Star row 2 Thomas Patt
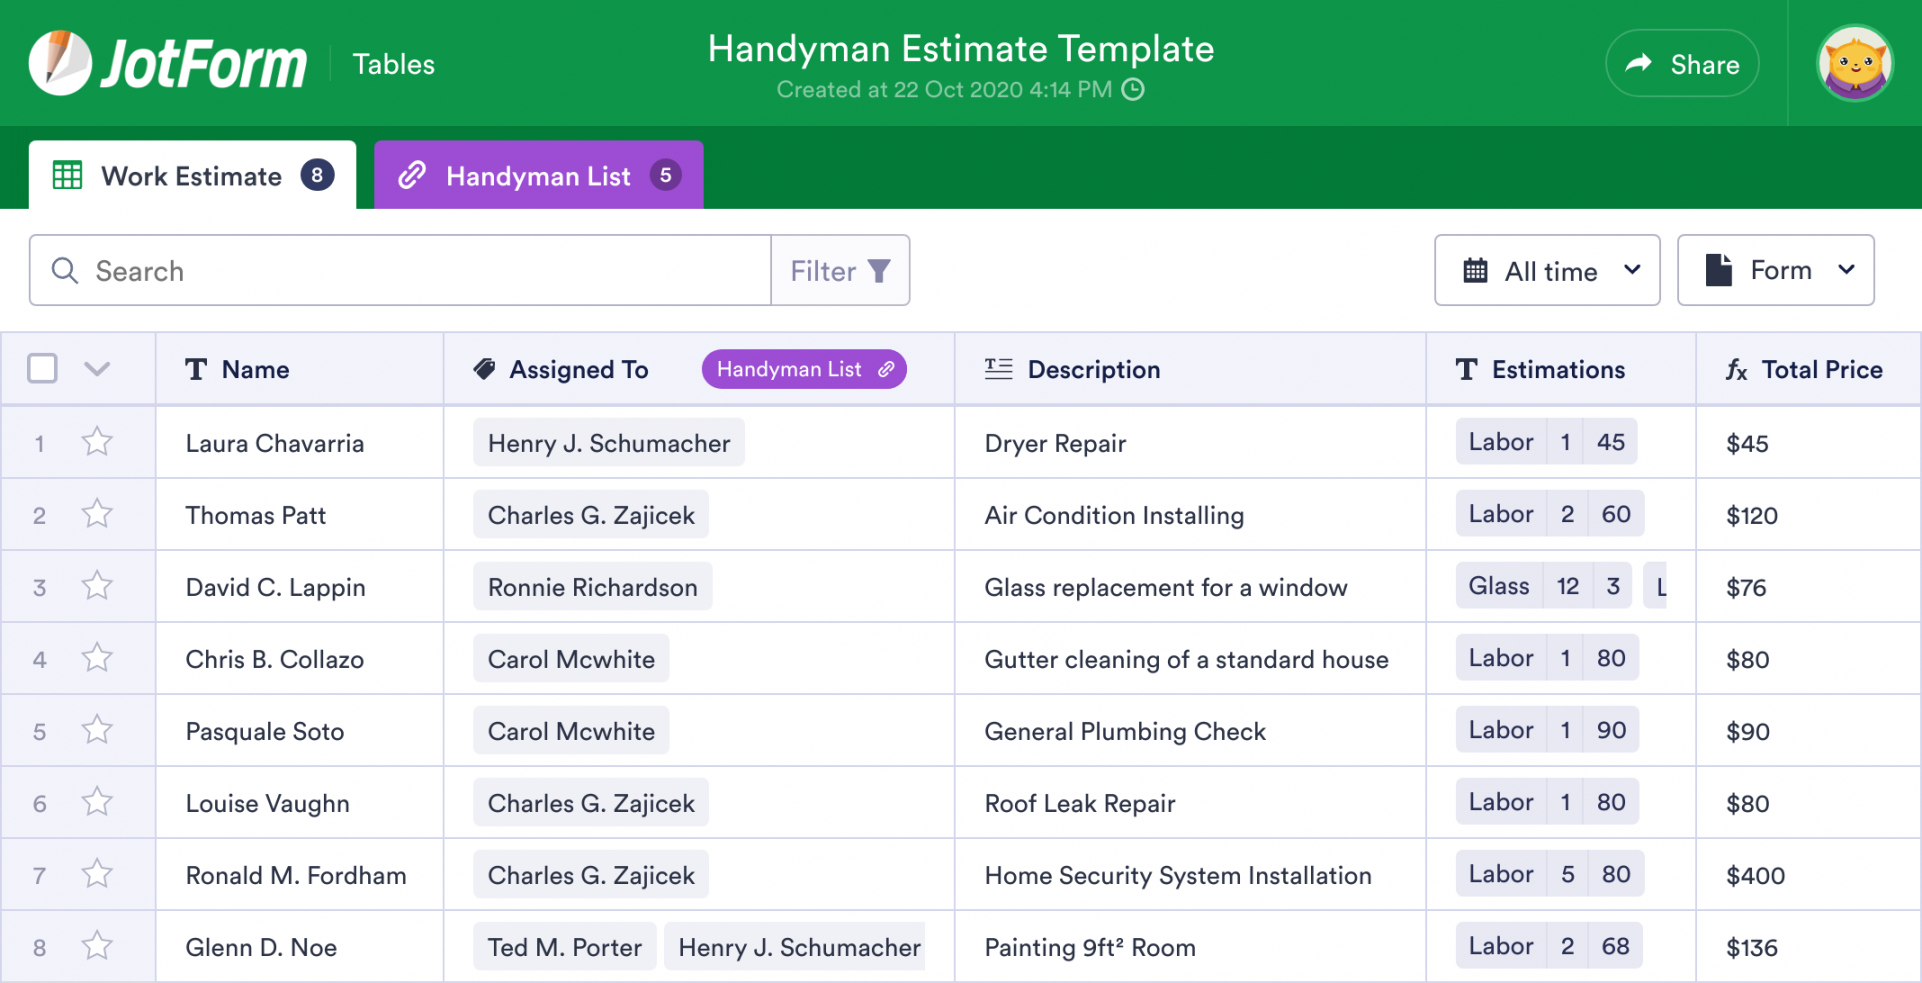1922x983 pixels. coord(97,513)
